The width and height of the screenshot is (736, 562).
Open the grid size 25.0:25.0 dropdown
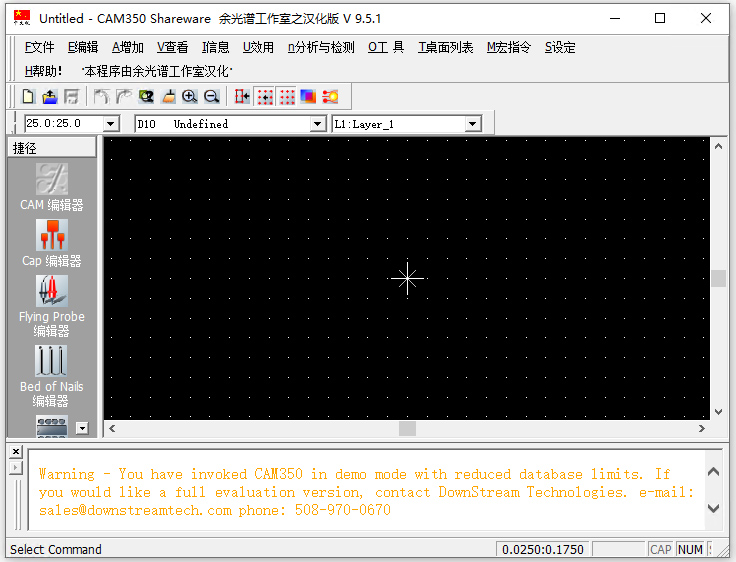point(111,124)
